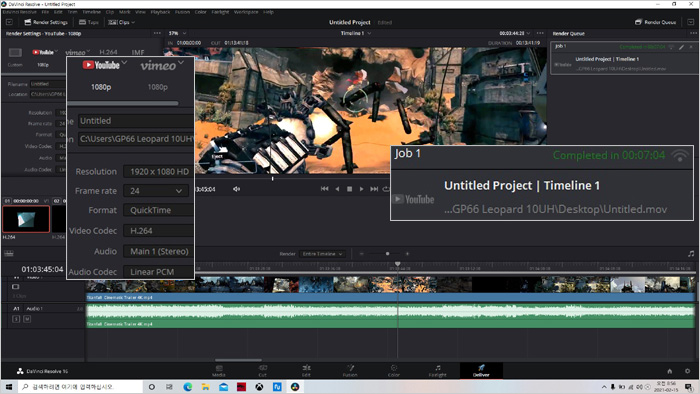Image resolution: width=700 pixels, height=394 pixels.
Task: Switch to the Color page
Action: click(x=394, y=371)
